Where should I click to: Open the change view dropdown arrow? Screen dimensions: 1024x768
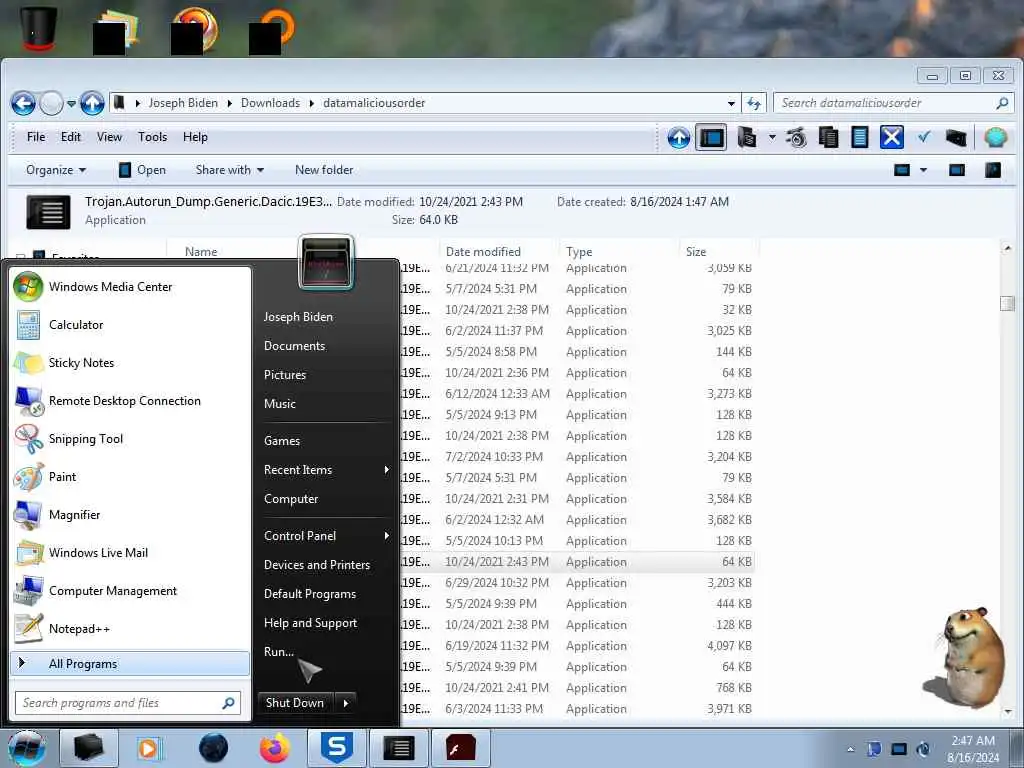coord(923,170)
